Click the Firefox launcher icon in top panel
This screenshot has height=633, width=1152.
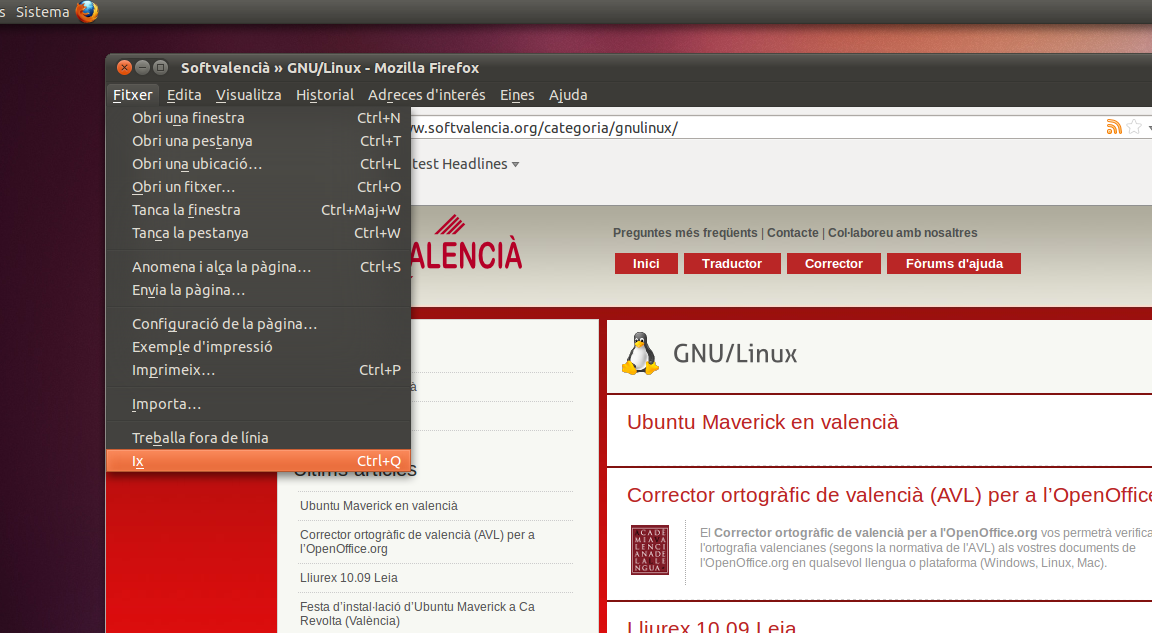tap(87, 12)
